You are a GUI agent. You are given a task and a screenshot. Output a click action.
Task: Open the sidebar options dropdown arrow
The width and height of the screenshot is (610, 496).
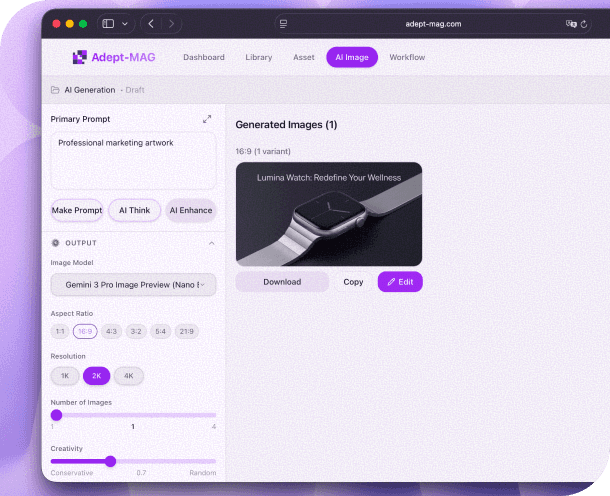[124, 23]
